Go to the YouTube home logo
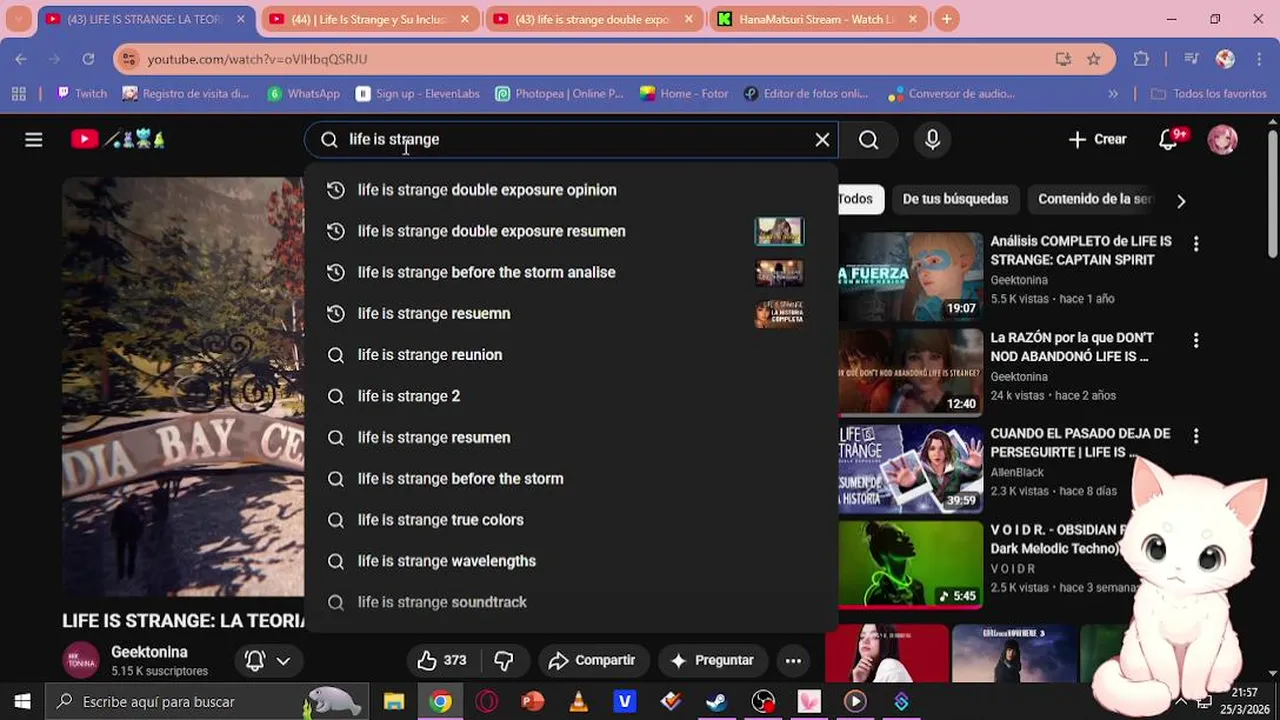This screenshot has height=720, width=1280. pos(118,140)
